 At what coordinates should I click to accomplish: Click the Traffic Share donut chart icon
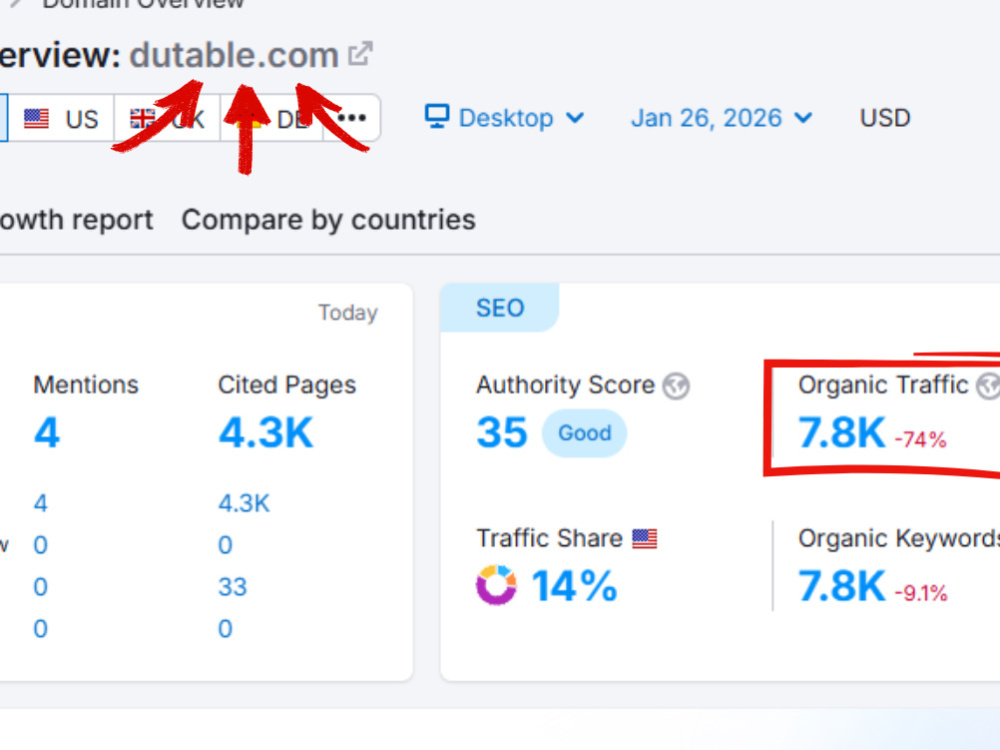point(496,585)
